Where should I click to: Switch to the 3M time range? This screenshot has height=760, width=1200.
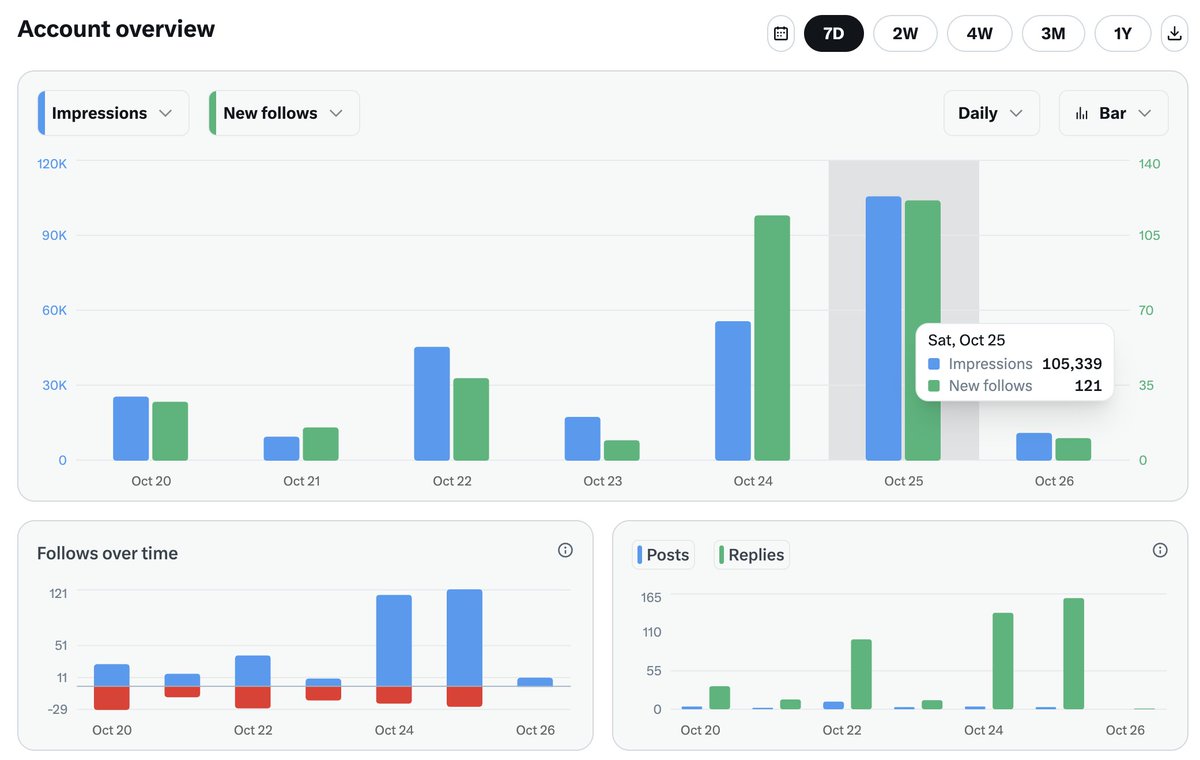(1053, 33)
